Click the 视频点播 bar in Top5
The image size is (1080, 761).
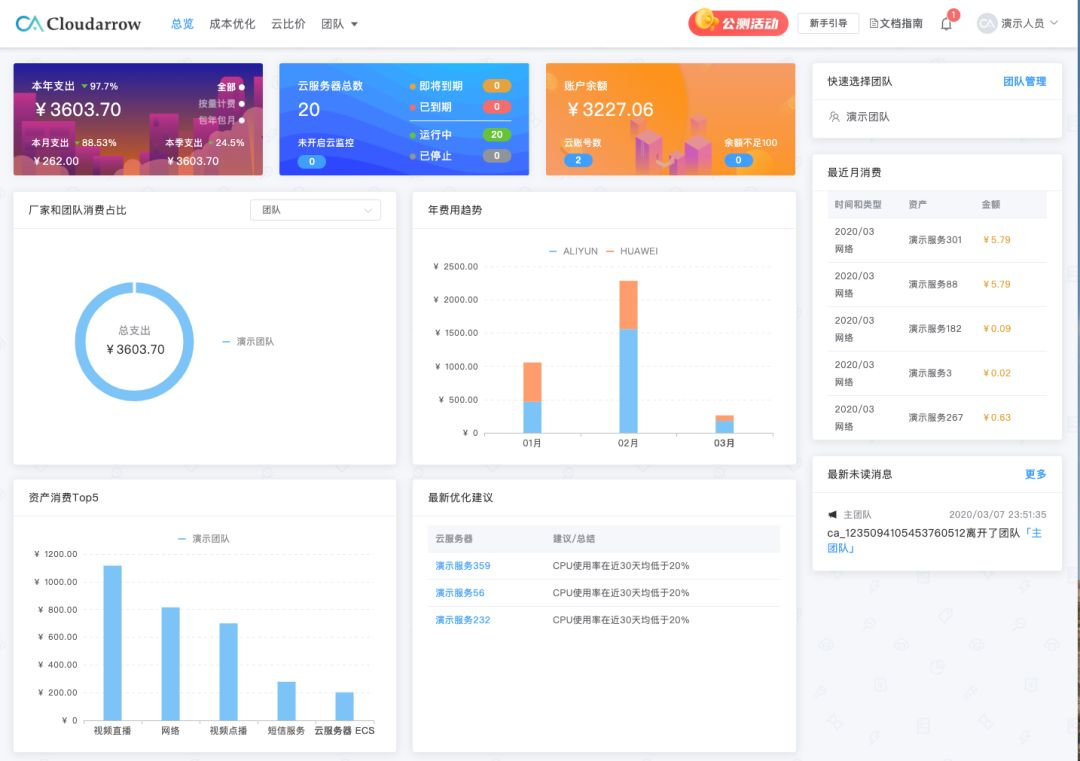point(229,671)
